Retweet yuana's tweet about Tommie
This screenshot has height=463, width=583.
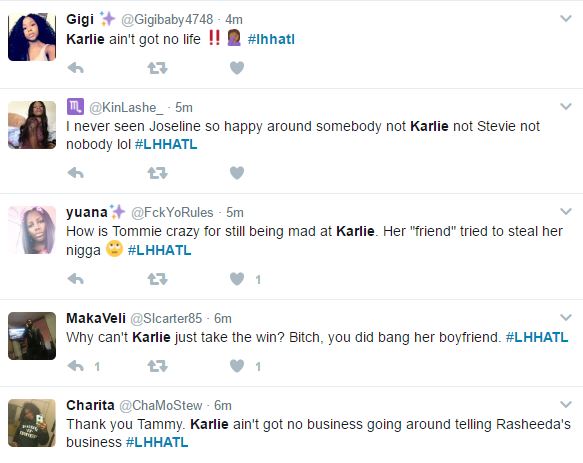pyautogui.click(x=157, y=279)
